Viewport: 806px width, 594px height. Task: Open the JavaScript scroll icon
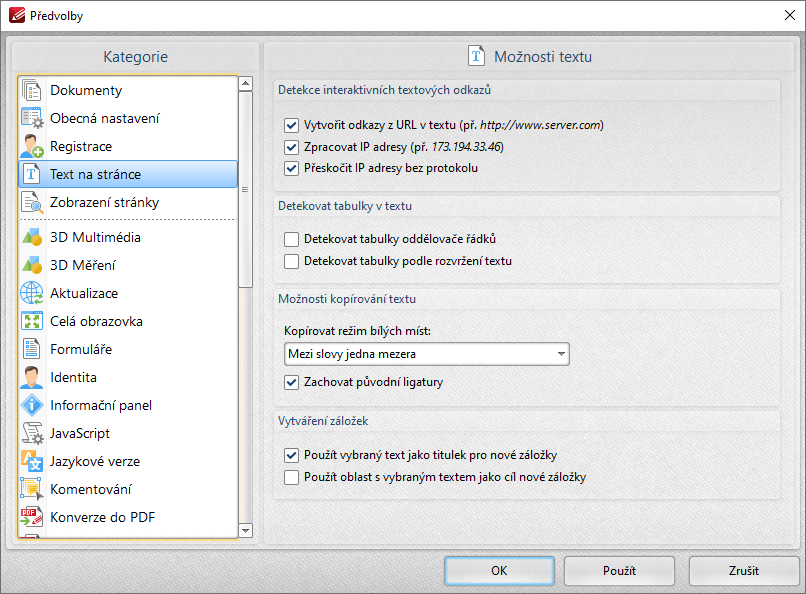[32, 433]
